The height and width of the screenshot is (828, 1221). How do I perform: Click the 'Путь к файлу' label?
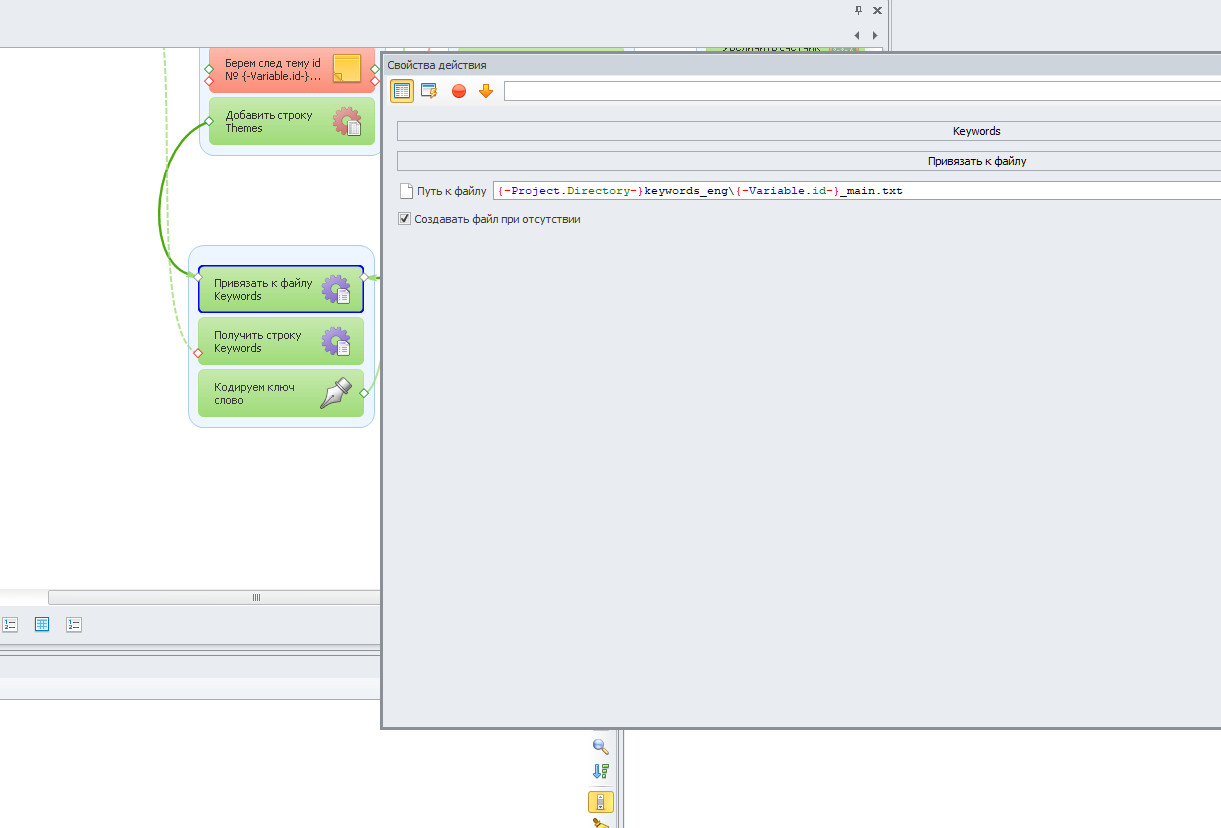click(x=451, y=191)
